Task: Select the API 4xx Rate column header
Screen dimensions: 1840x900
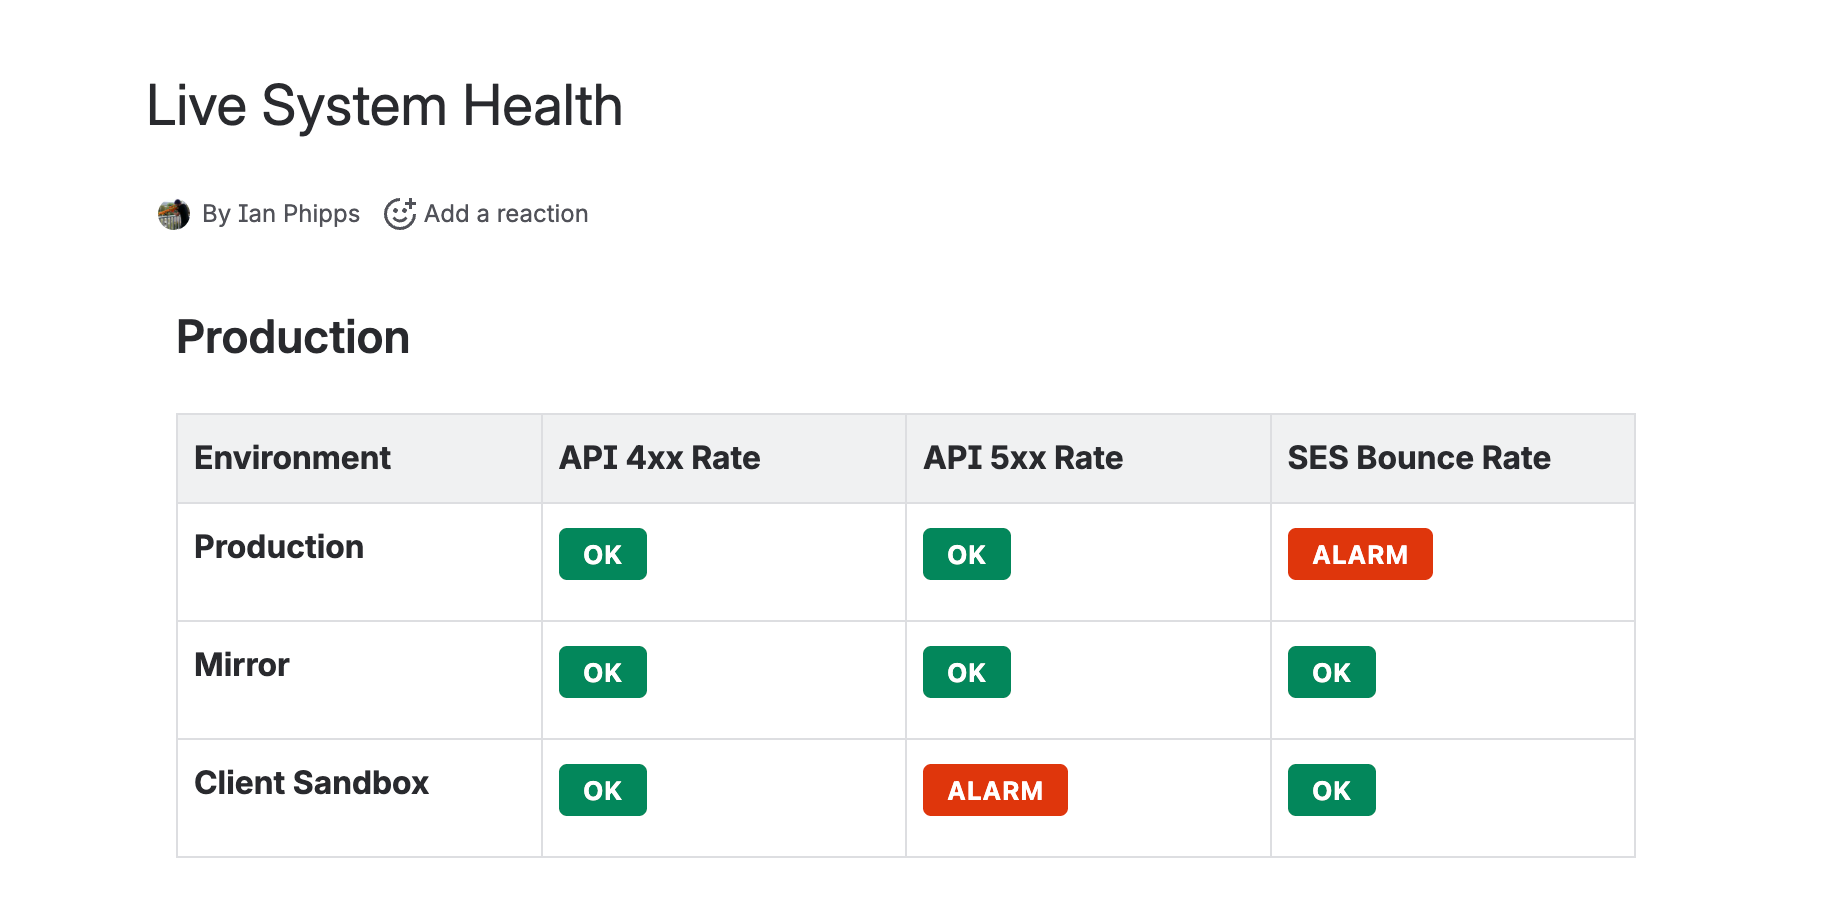Action: [x=659, y=457]
